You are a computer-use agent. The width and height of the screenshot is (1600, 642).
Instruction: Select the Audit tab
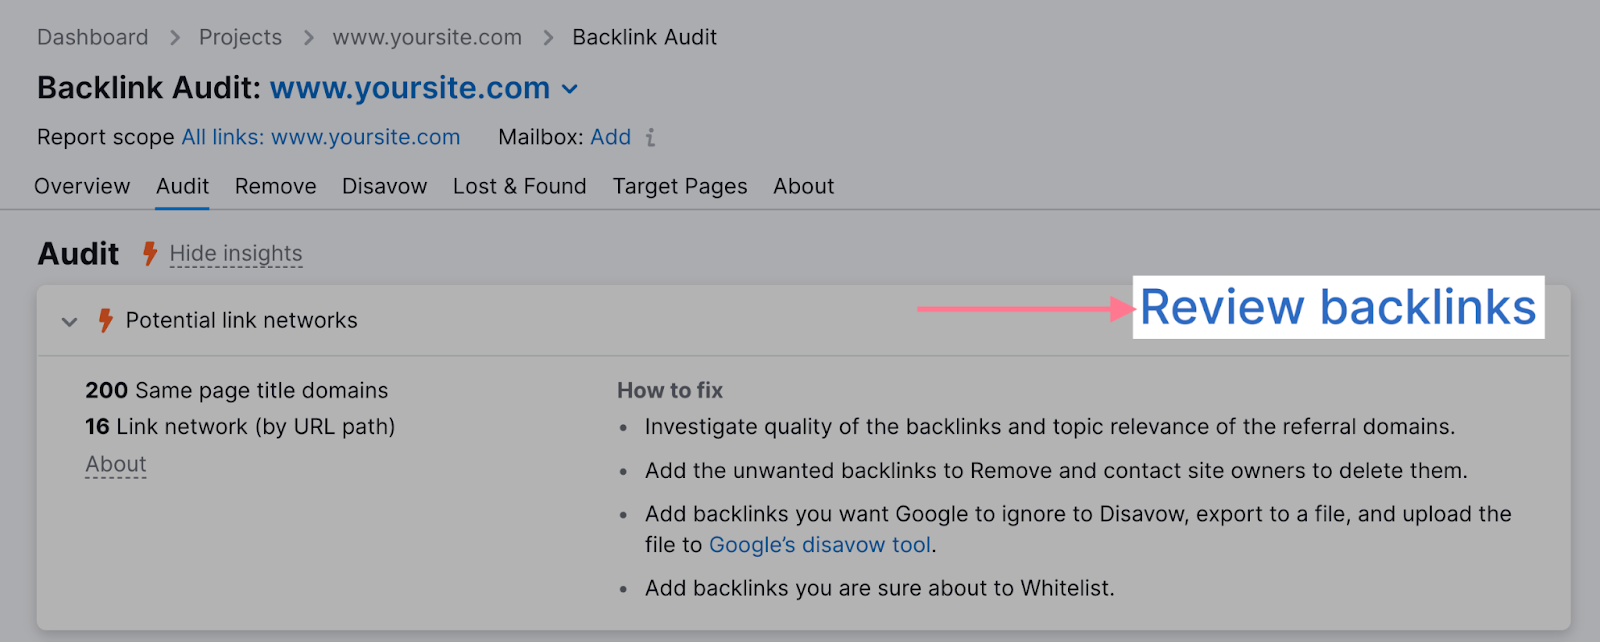(x=182, y=187)
